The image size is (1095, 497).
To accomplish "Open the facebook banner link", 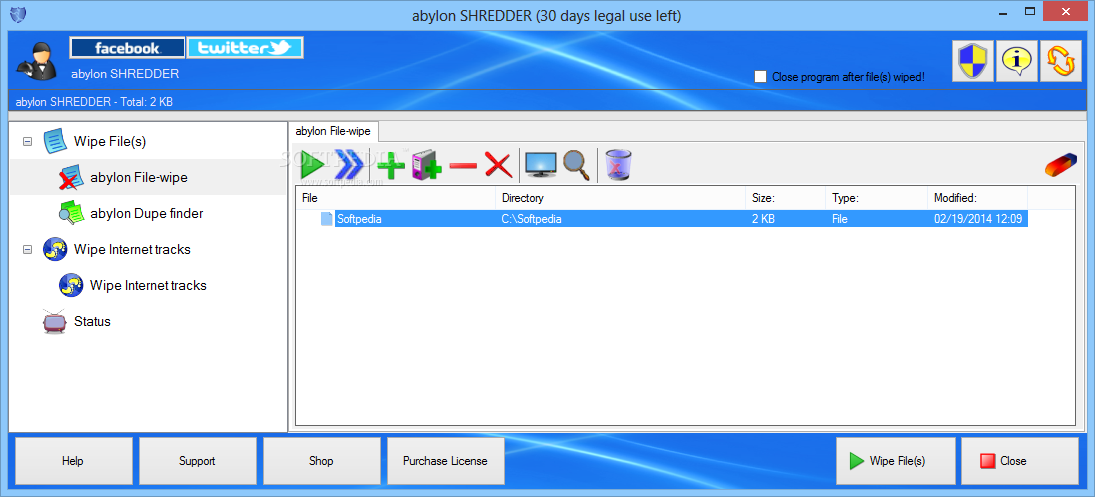I will [x=127, y=47].
